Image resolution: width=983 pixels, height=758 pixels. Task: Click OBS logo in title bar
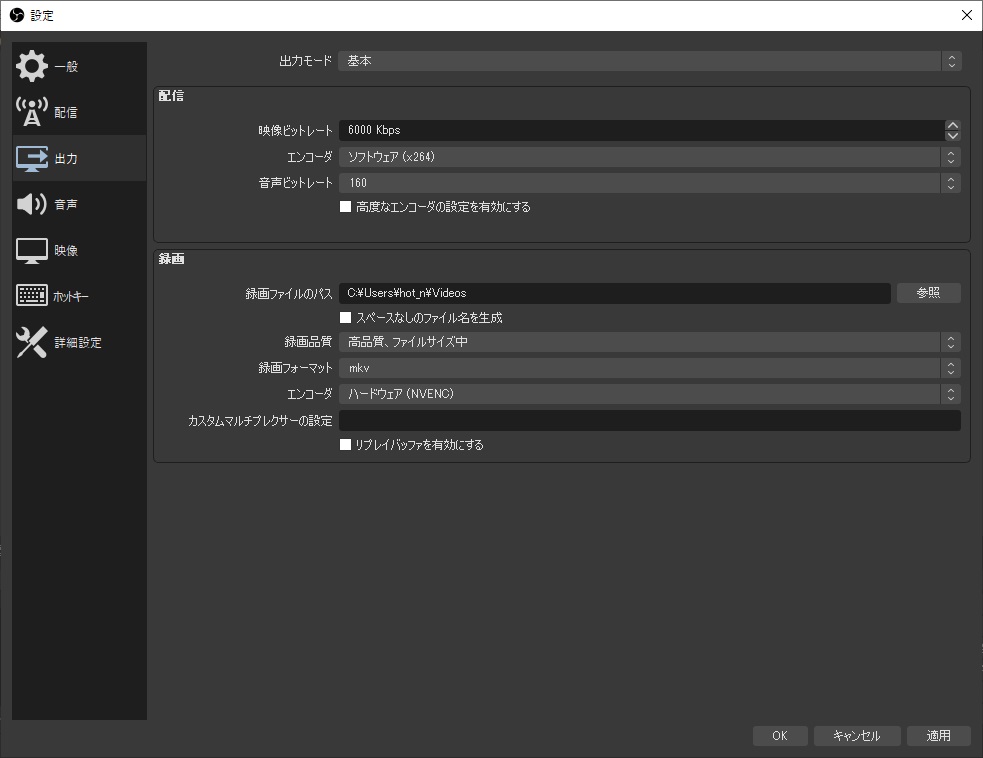(17, 15)
